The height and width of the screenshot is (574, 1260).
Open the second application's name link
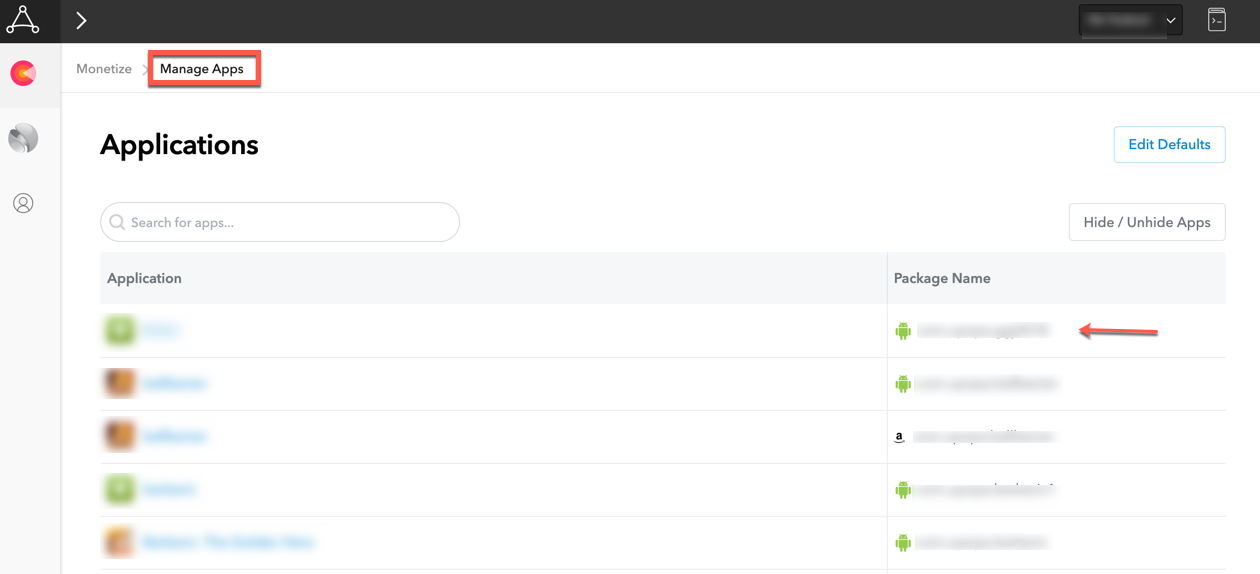point(175,383)
